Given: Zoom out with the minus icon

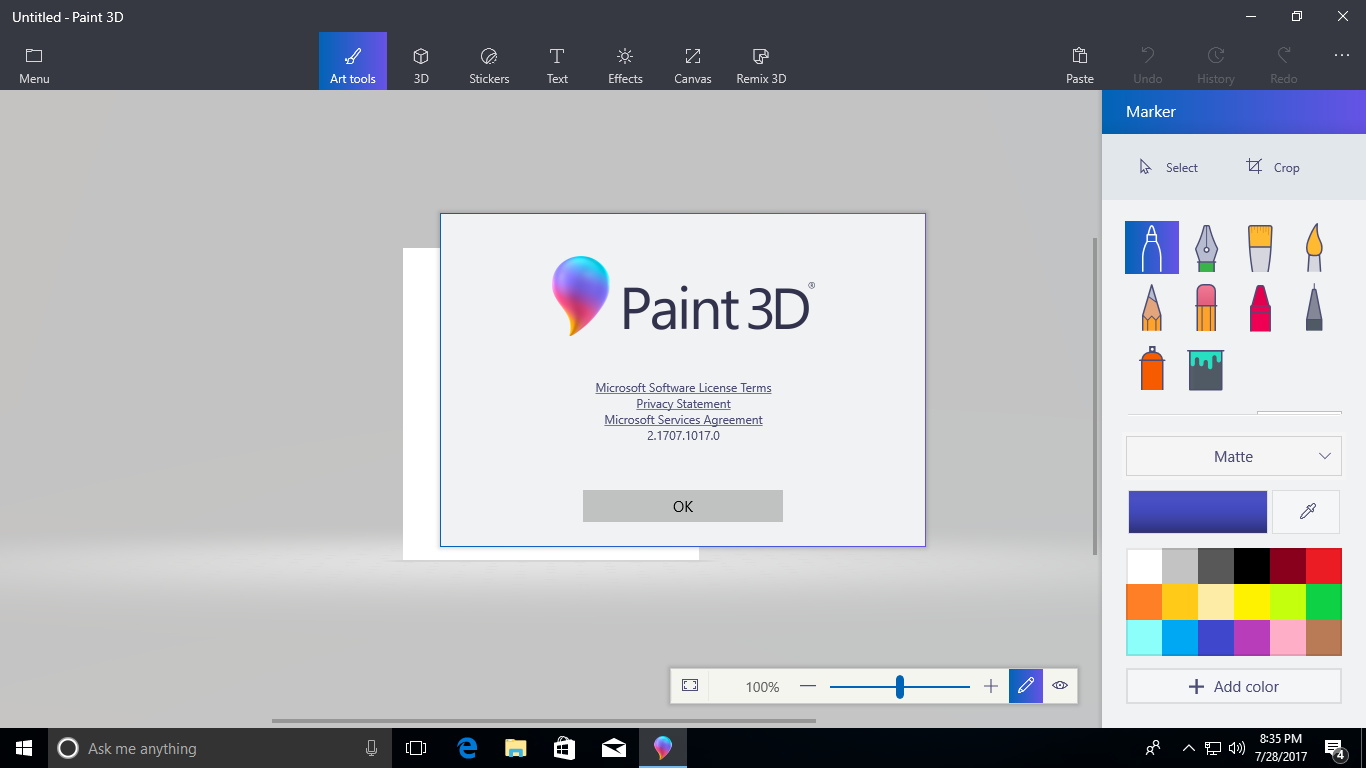Looking at the screenshot, I should tap(808, 686).
